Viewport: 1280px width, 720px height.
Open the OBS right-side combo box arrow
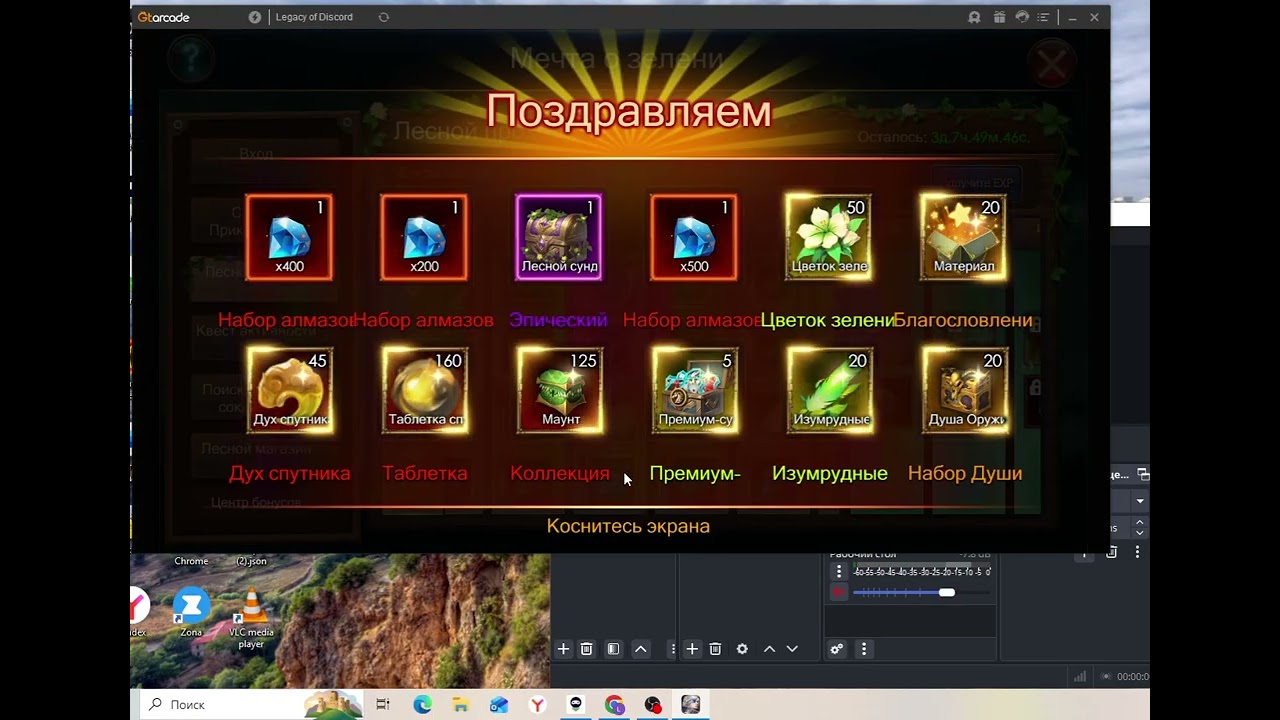click(1139, 500)
